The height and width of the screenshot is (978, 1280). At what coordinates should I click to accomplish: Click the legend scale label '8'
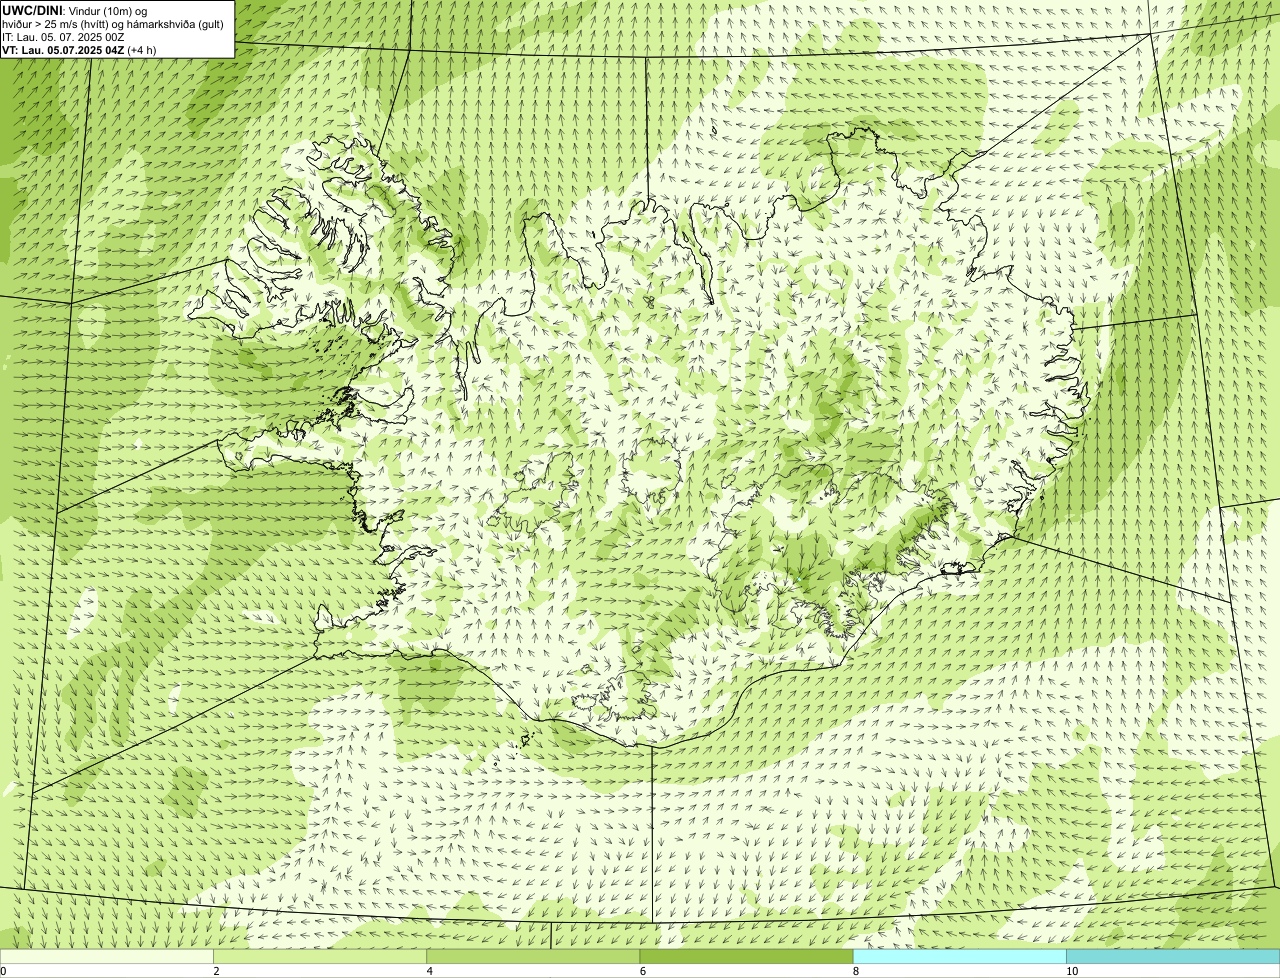coord(855,971)
